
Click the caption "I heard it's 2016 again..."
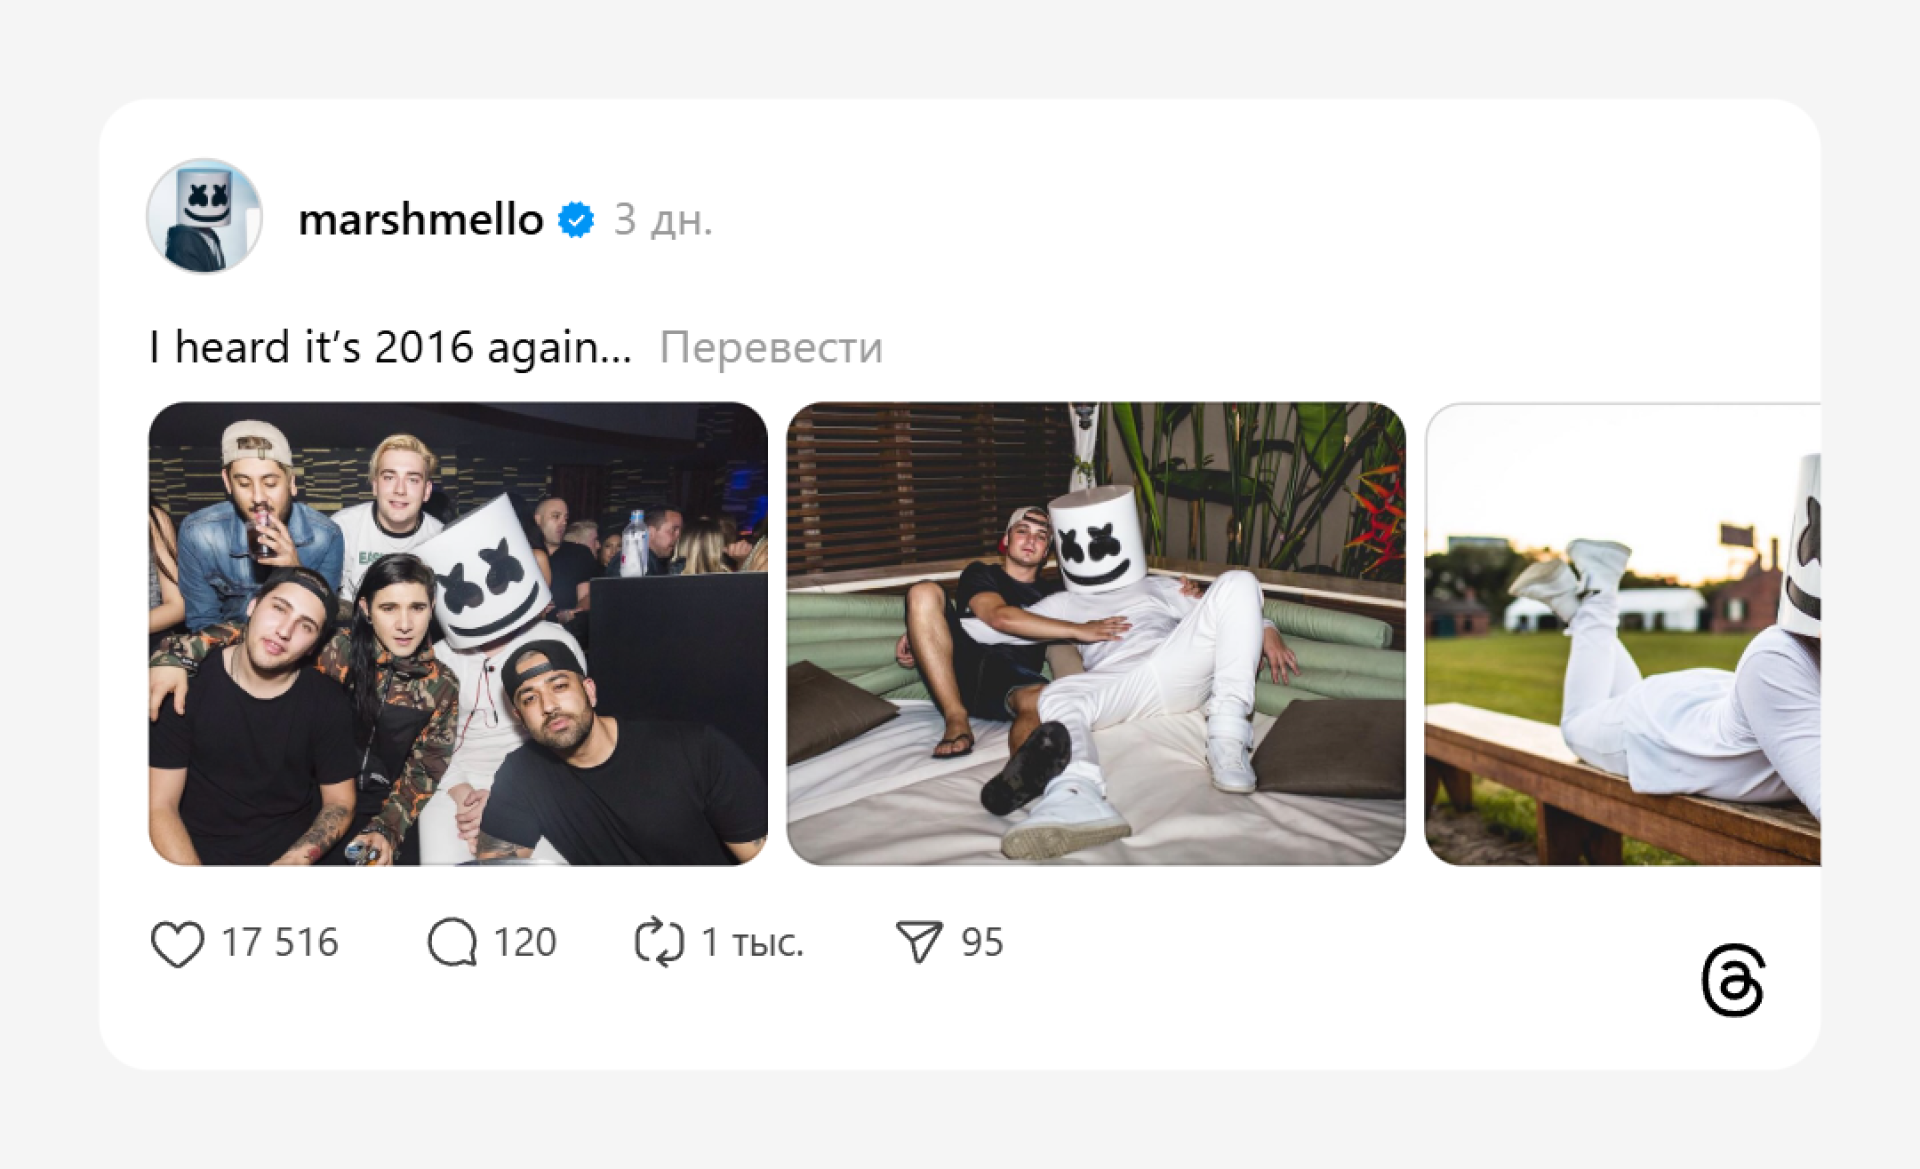tap(390, 348)
